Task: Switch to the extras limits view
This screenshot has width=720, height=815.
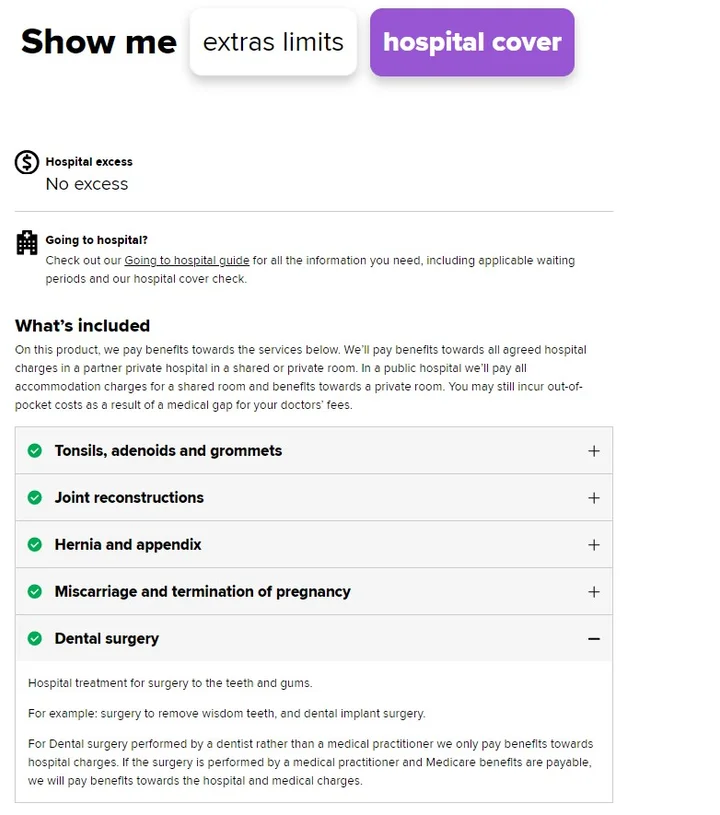Action: click(273, 43)
